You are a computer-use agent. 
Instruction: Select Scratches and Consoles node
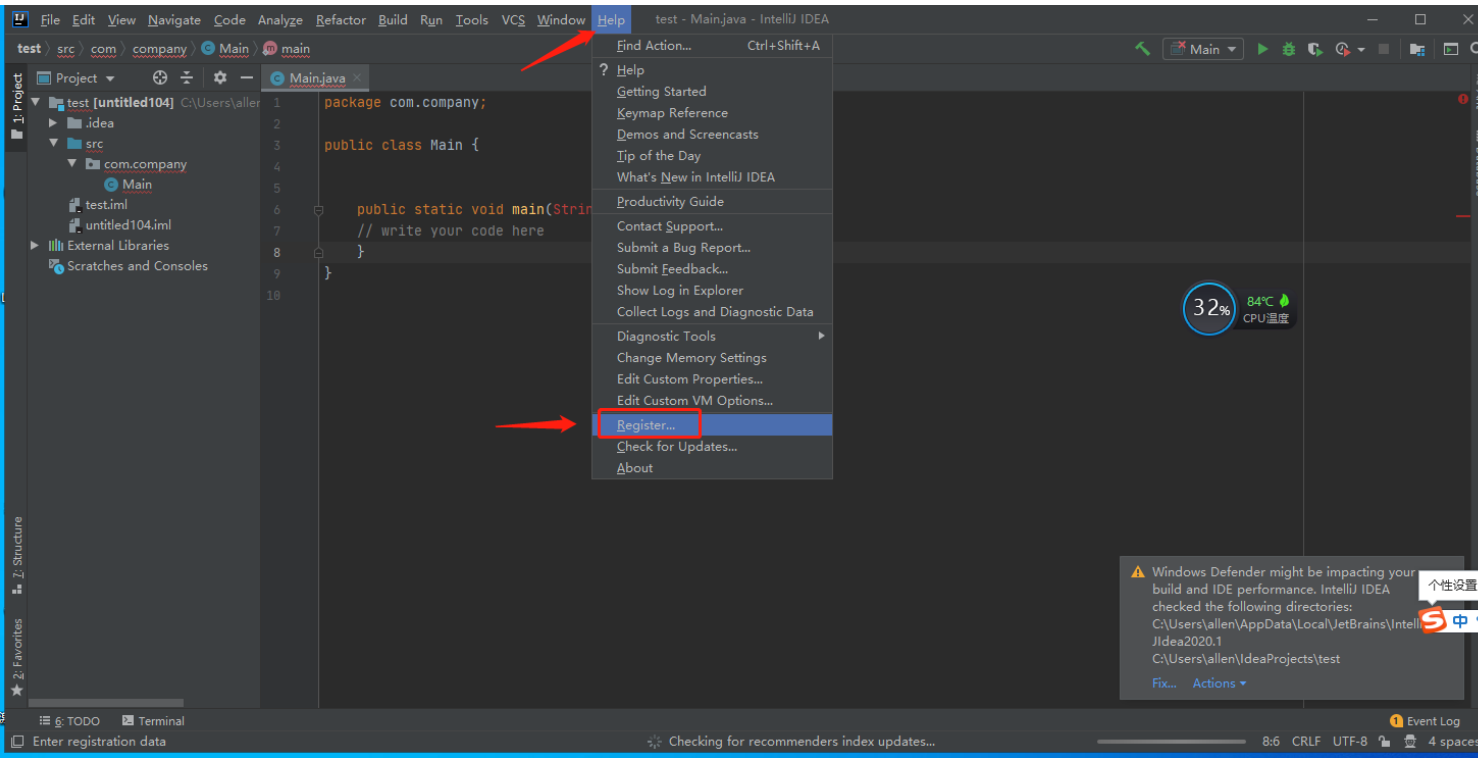(x=128, y=266)
